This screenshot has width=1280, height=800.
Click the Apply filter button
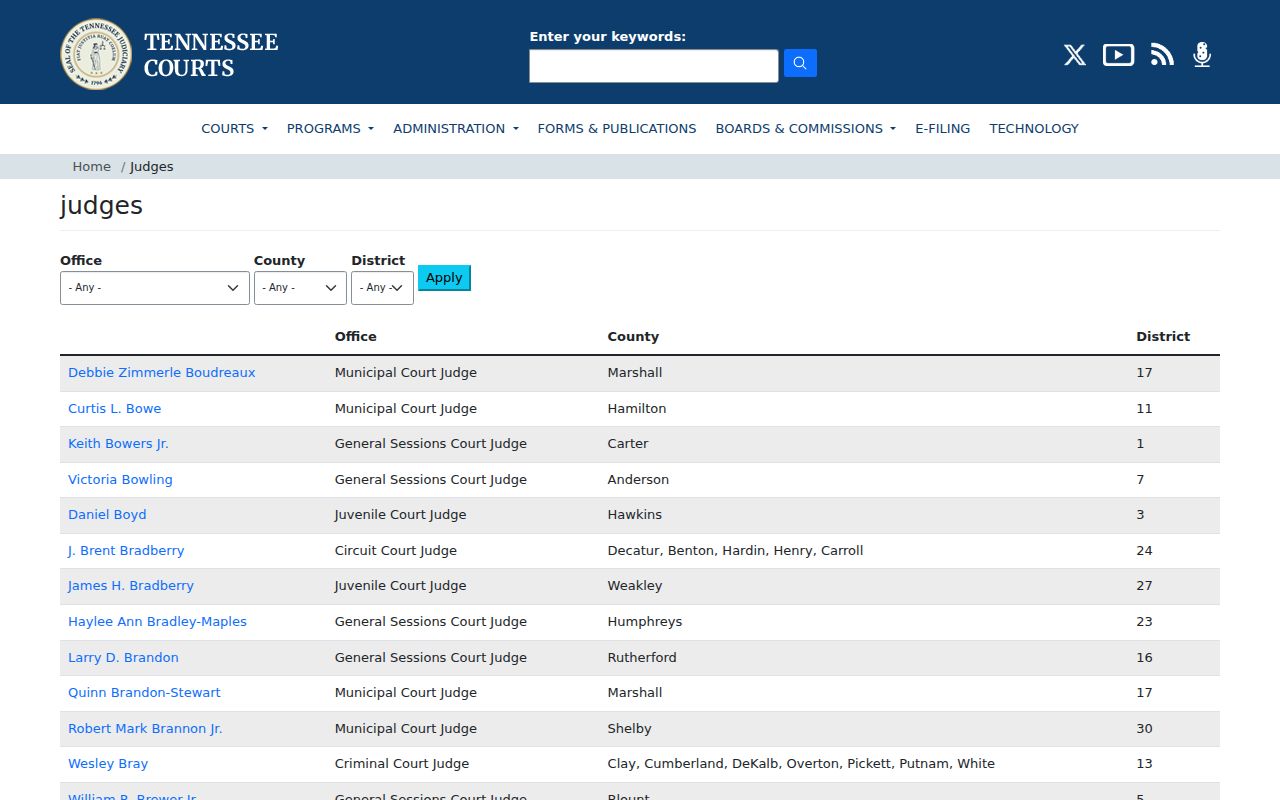coord(444,278)
